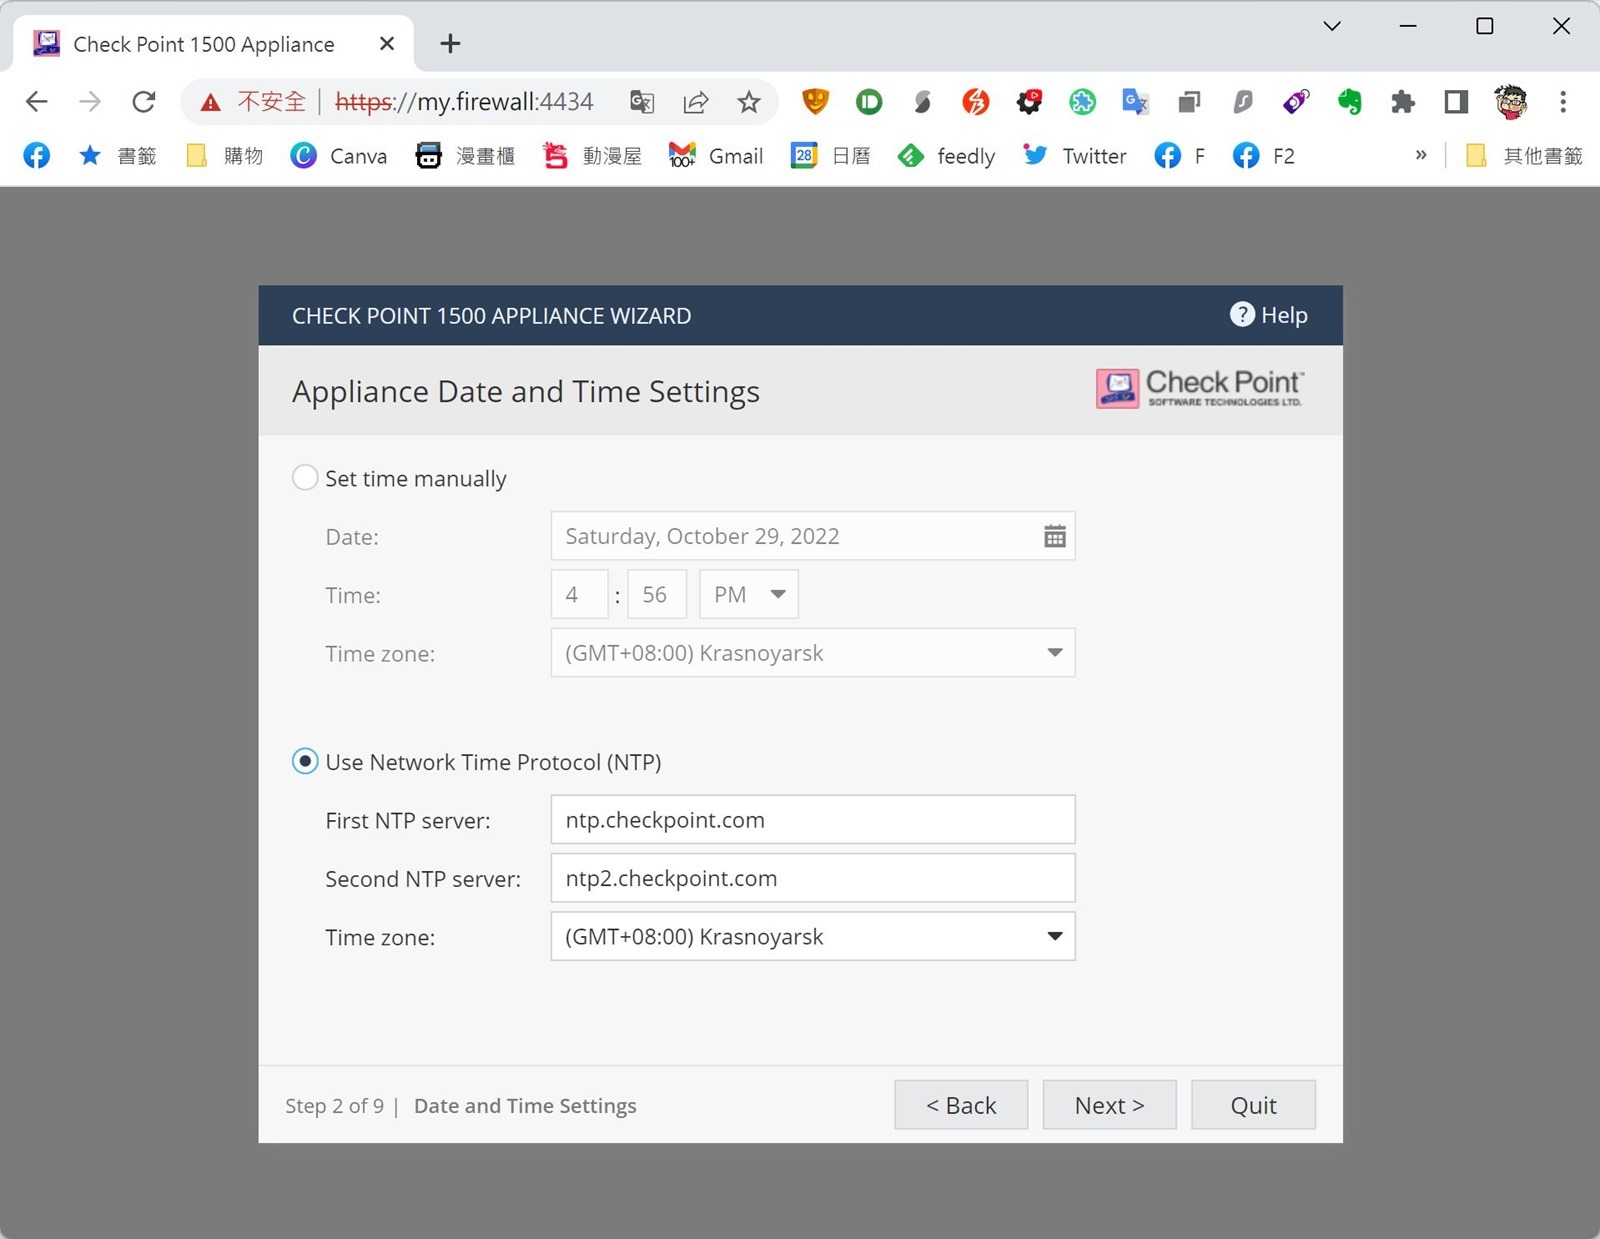
Task: Click the Next button
Action: 1109,1105
